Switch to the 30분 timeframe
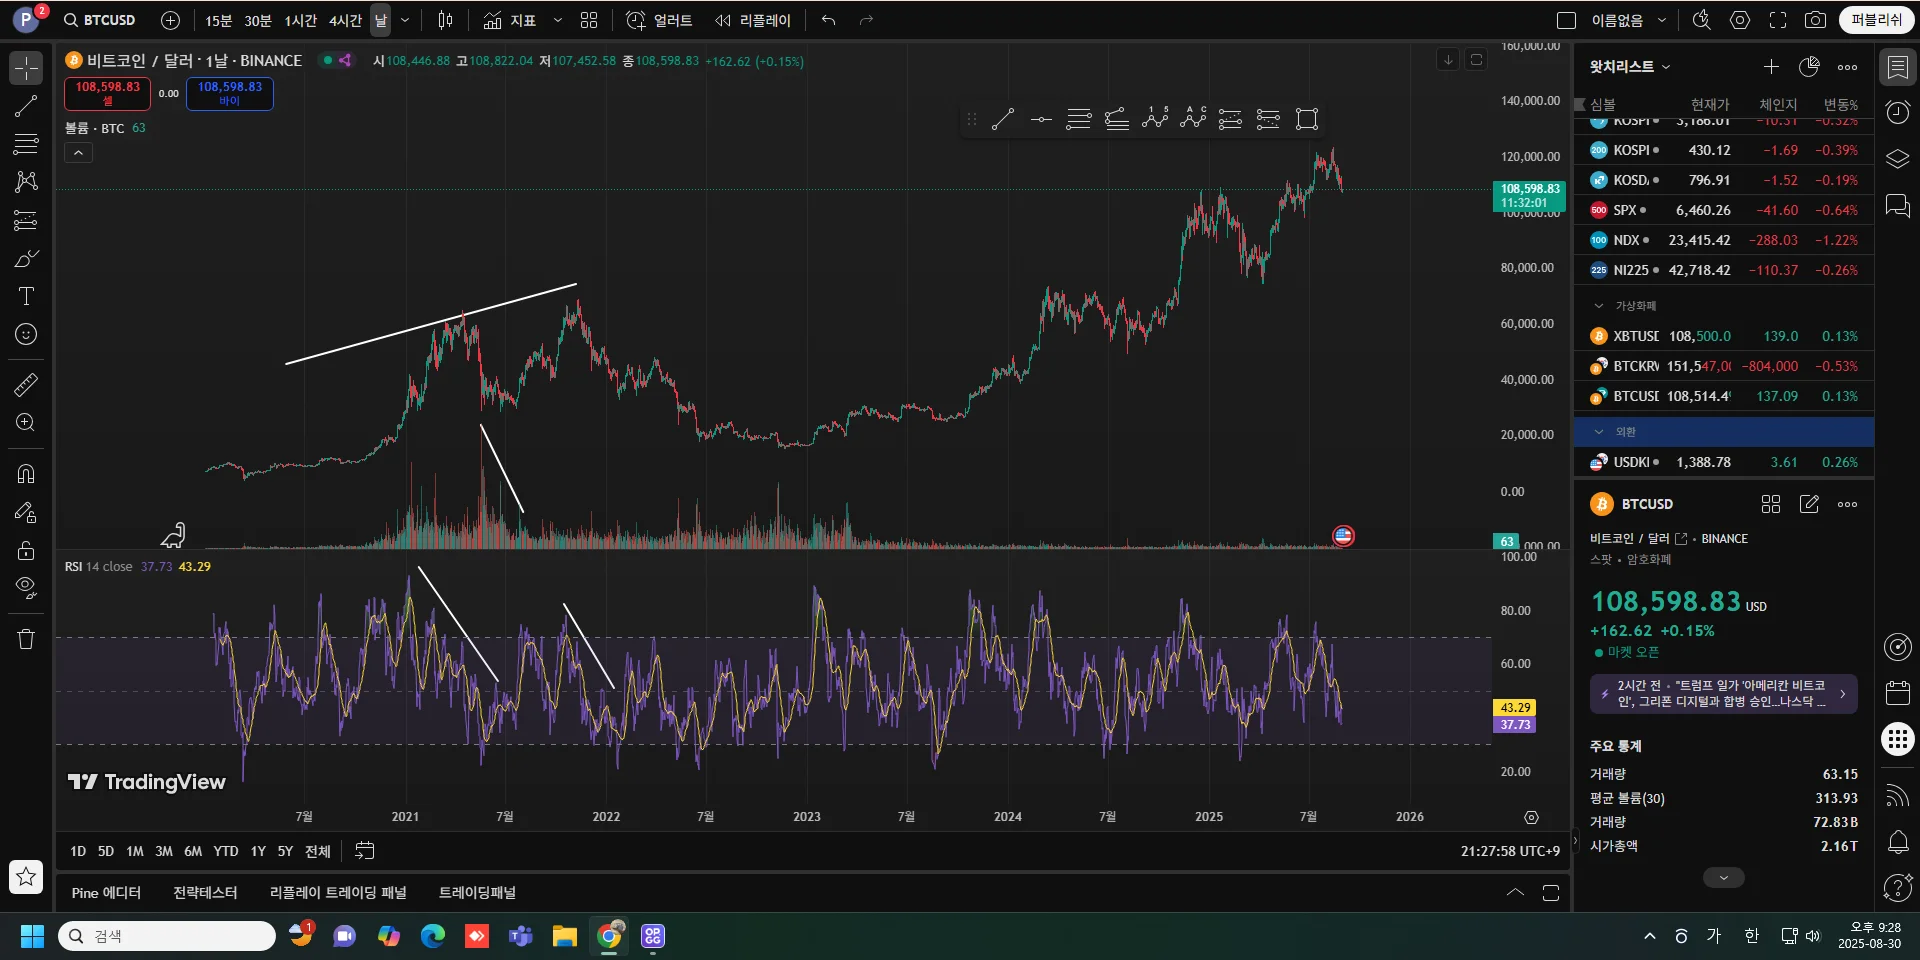This screenshot has height=960, width=1920. click(x=258, y=20)
